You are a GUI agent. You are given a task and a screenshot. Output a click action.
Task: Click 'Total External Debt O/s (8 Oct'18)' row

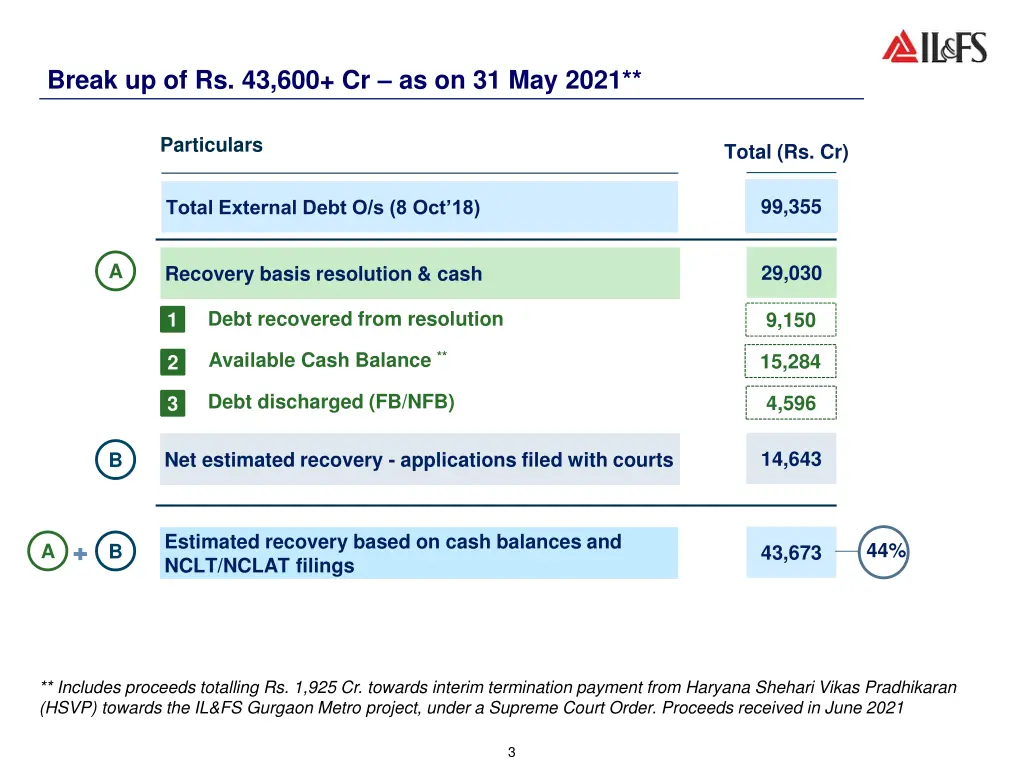tap(419, 207)
